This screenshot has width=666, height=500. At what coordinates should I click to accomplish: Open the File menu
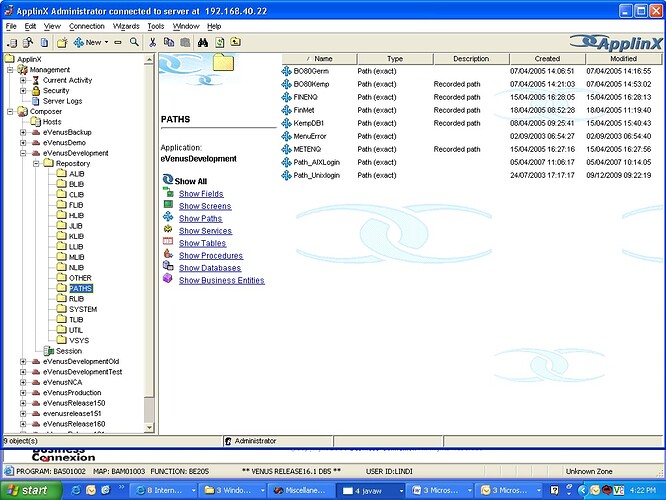[x=11, y=26]
